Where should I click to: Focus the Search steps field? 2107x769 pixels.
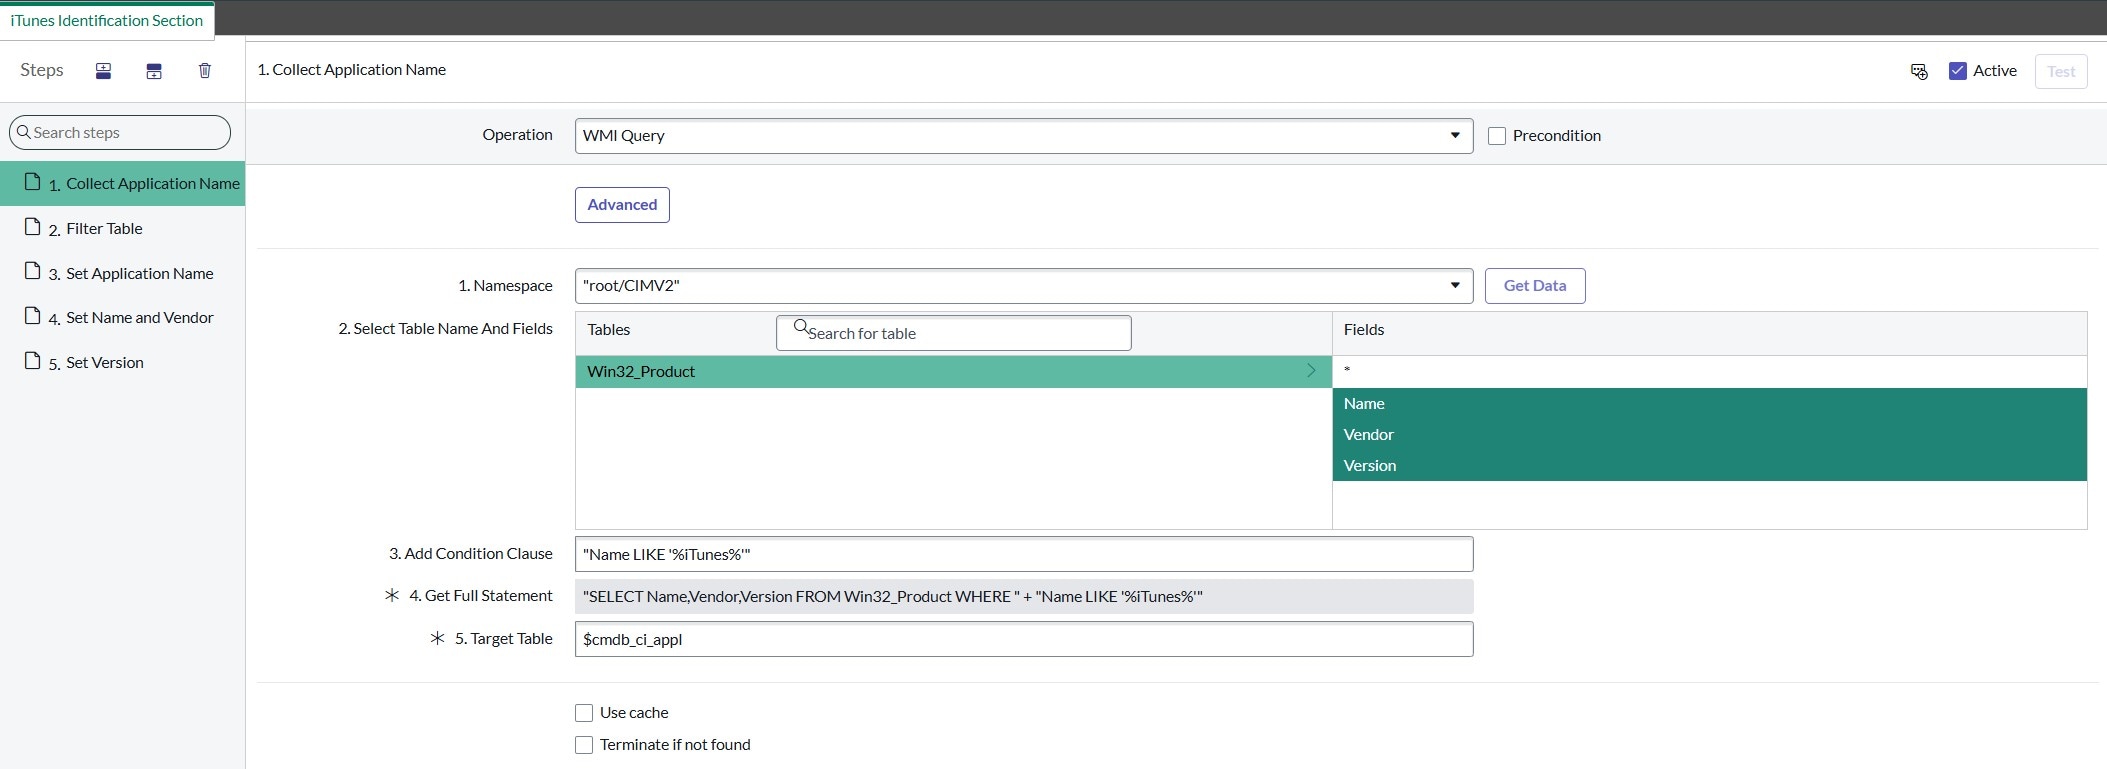120,132
